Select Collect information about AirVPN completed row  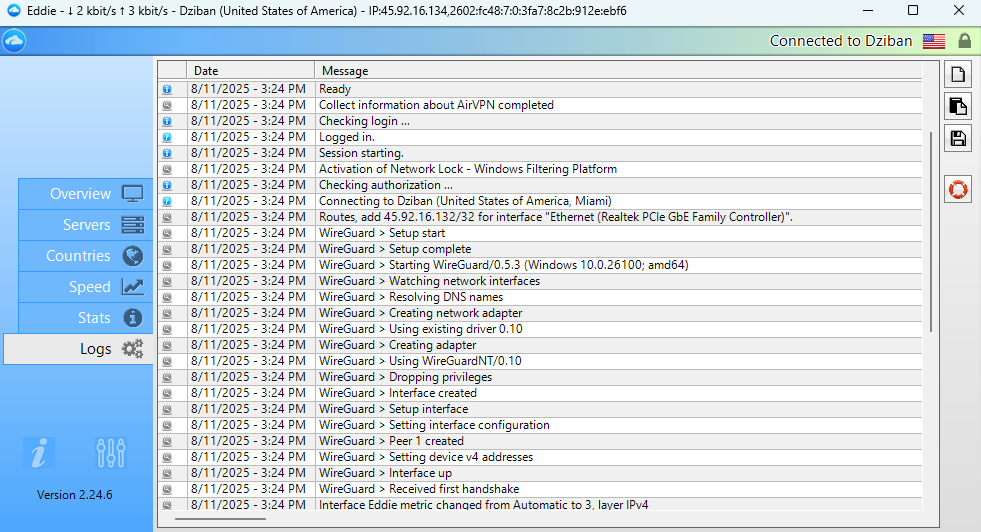tap(540, 105)
